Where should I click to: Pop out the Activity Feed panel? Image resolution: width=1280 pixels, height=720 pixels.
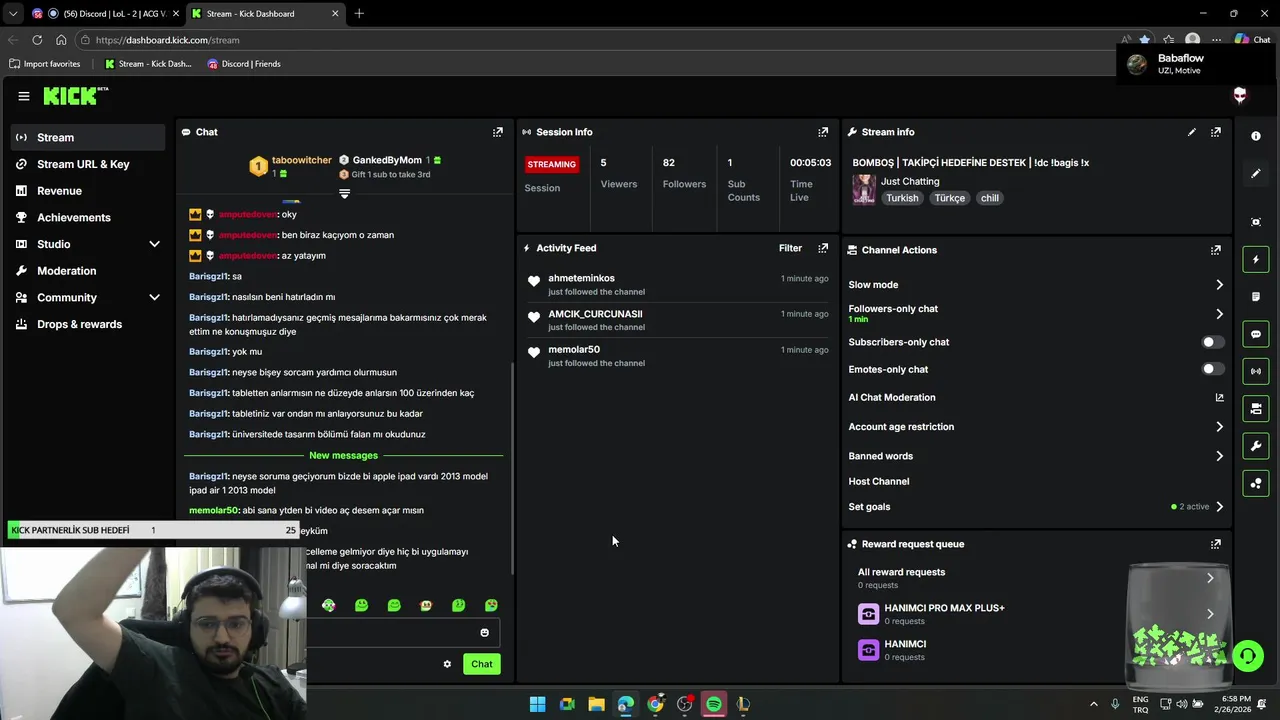point(823,248)
